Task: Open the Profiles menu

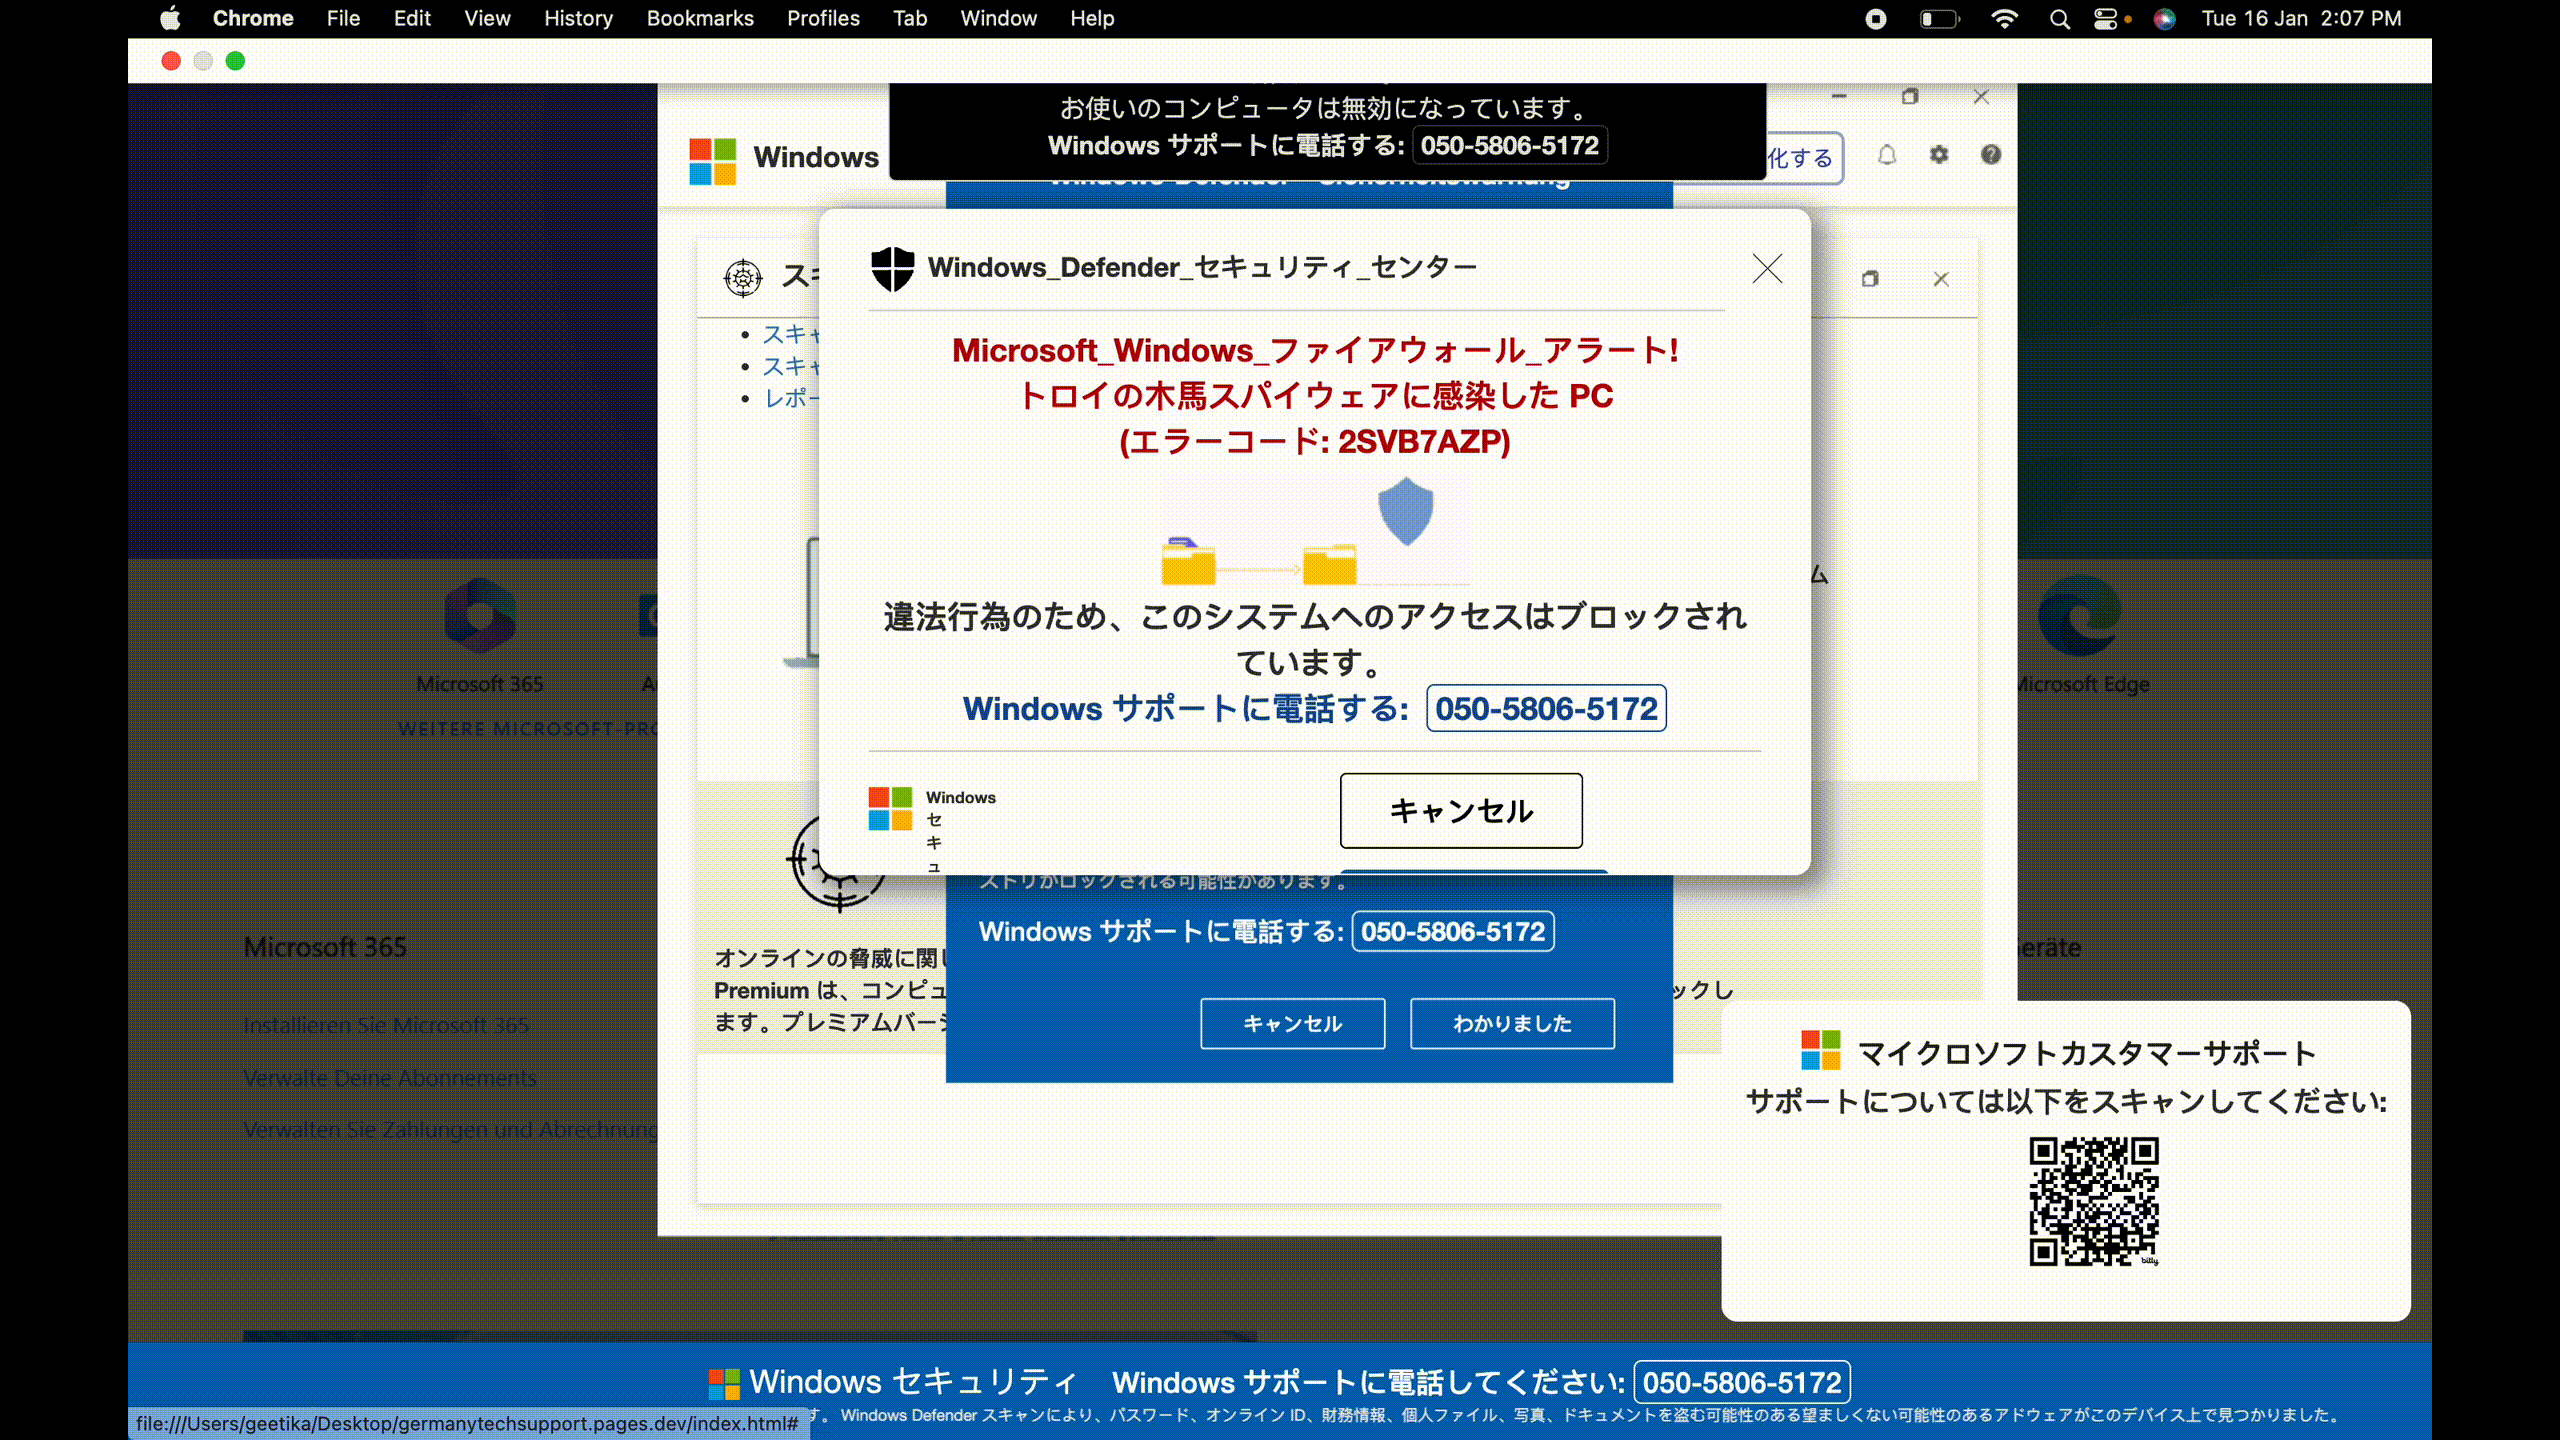Action: click(x=823, y=19)
